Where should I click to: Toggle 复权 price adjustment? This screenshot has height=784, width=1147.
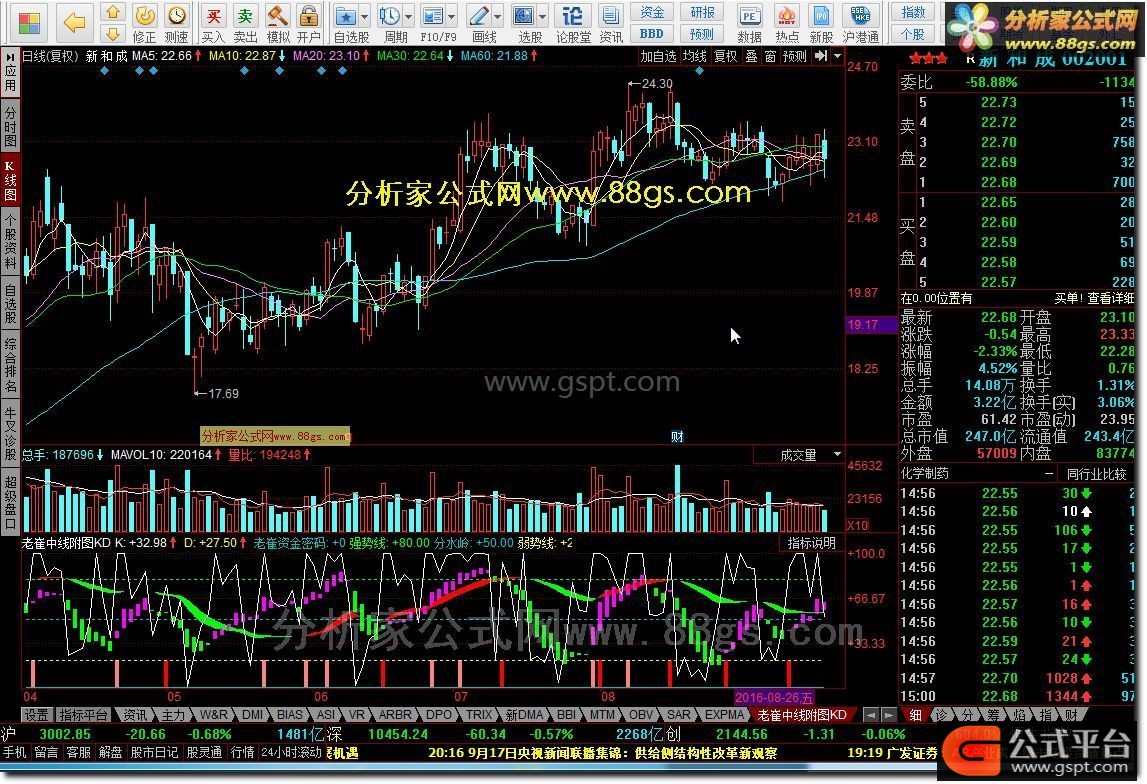[725, 56]
